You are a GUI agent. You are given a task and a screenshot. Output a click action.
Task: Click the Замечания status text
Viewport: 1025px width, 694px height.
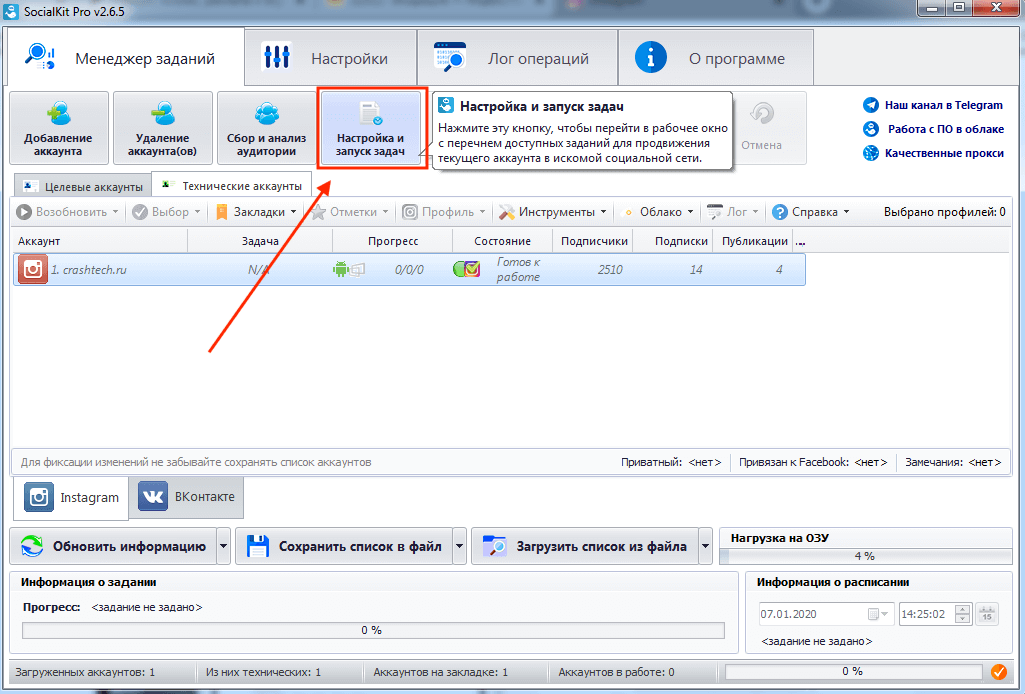(x=952, y=463)
